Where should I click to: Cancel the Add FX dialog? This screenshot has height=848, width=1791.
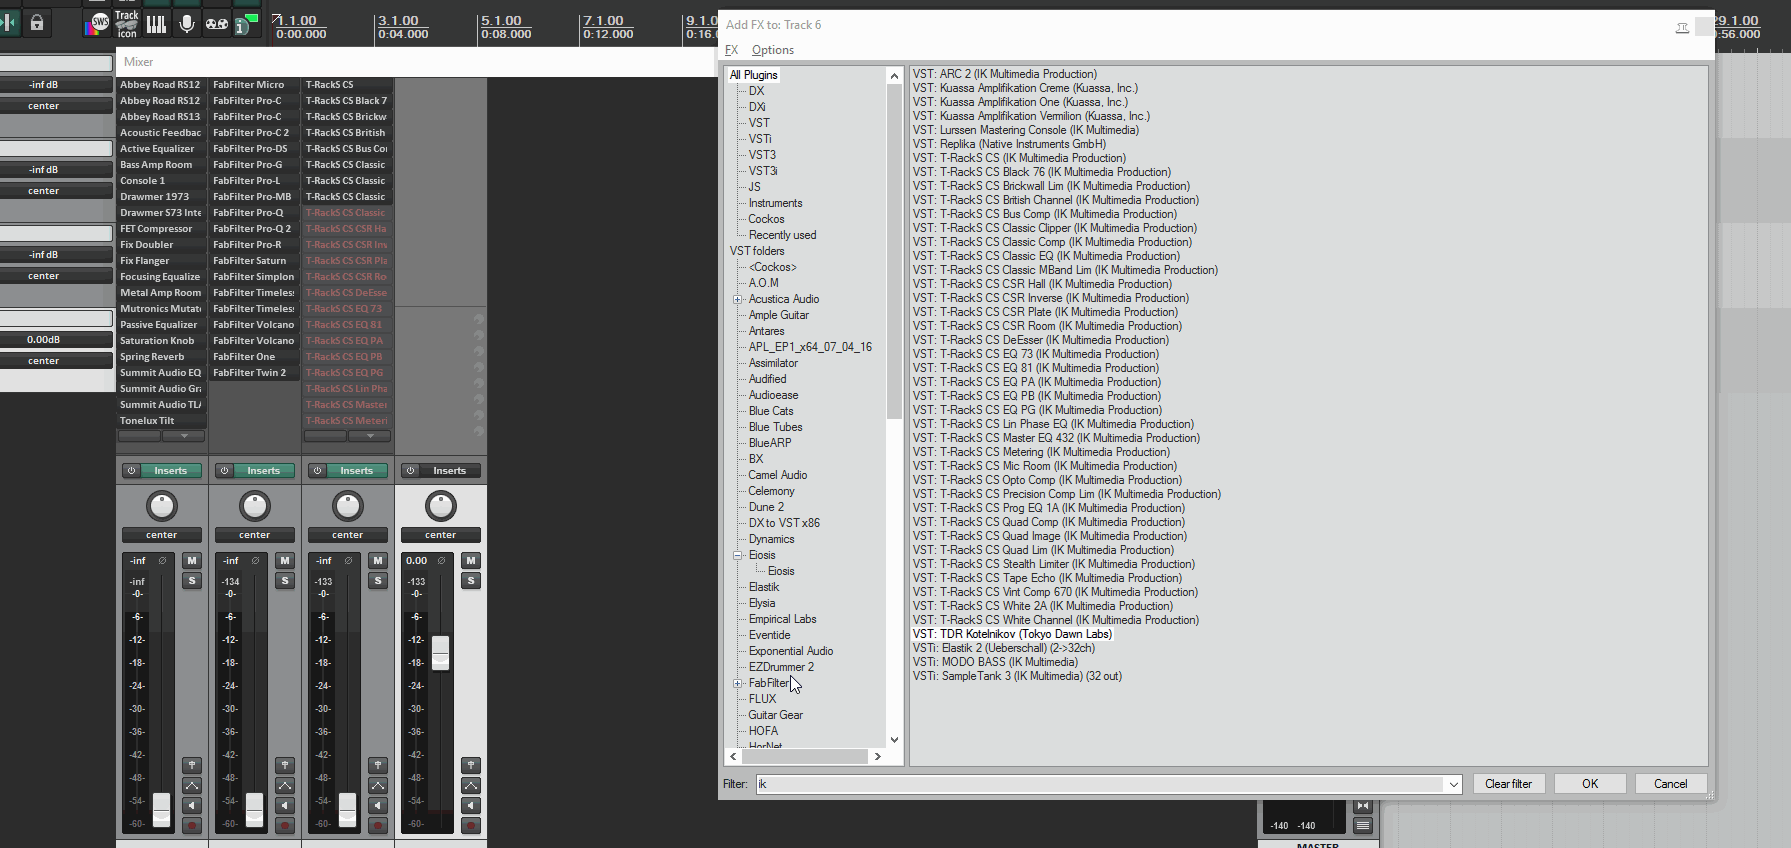(x=1670, y=784)
